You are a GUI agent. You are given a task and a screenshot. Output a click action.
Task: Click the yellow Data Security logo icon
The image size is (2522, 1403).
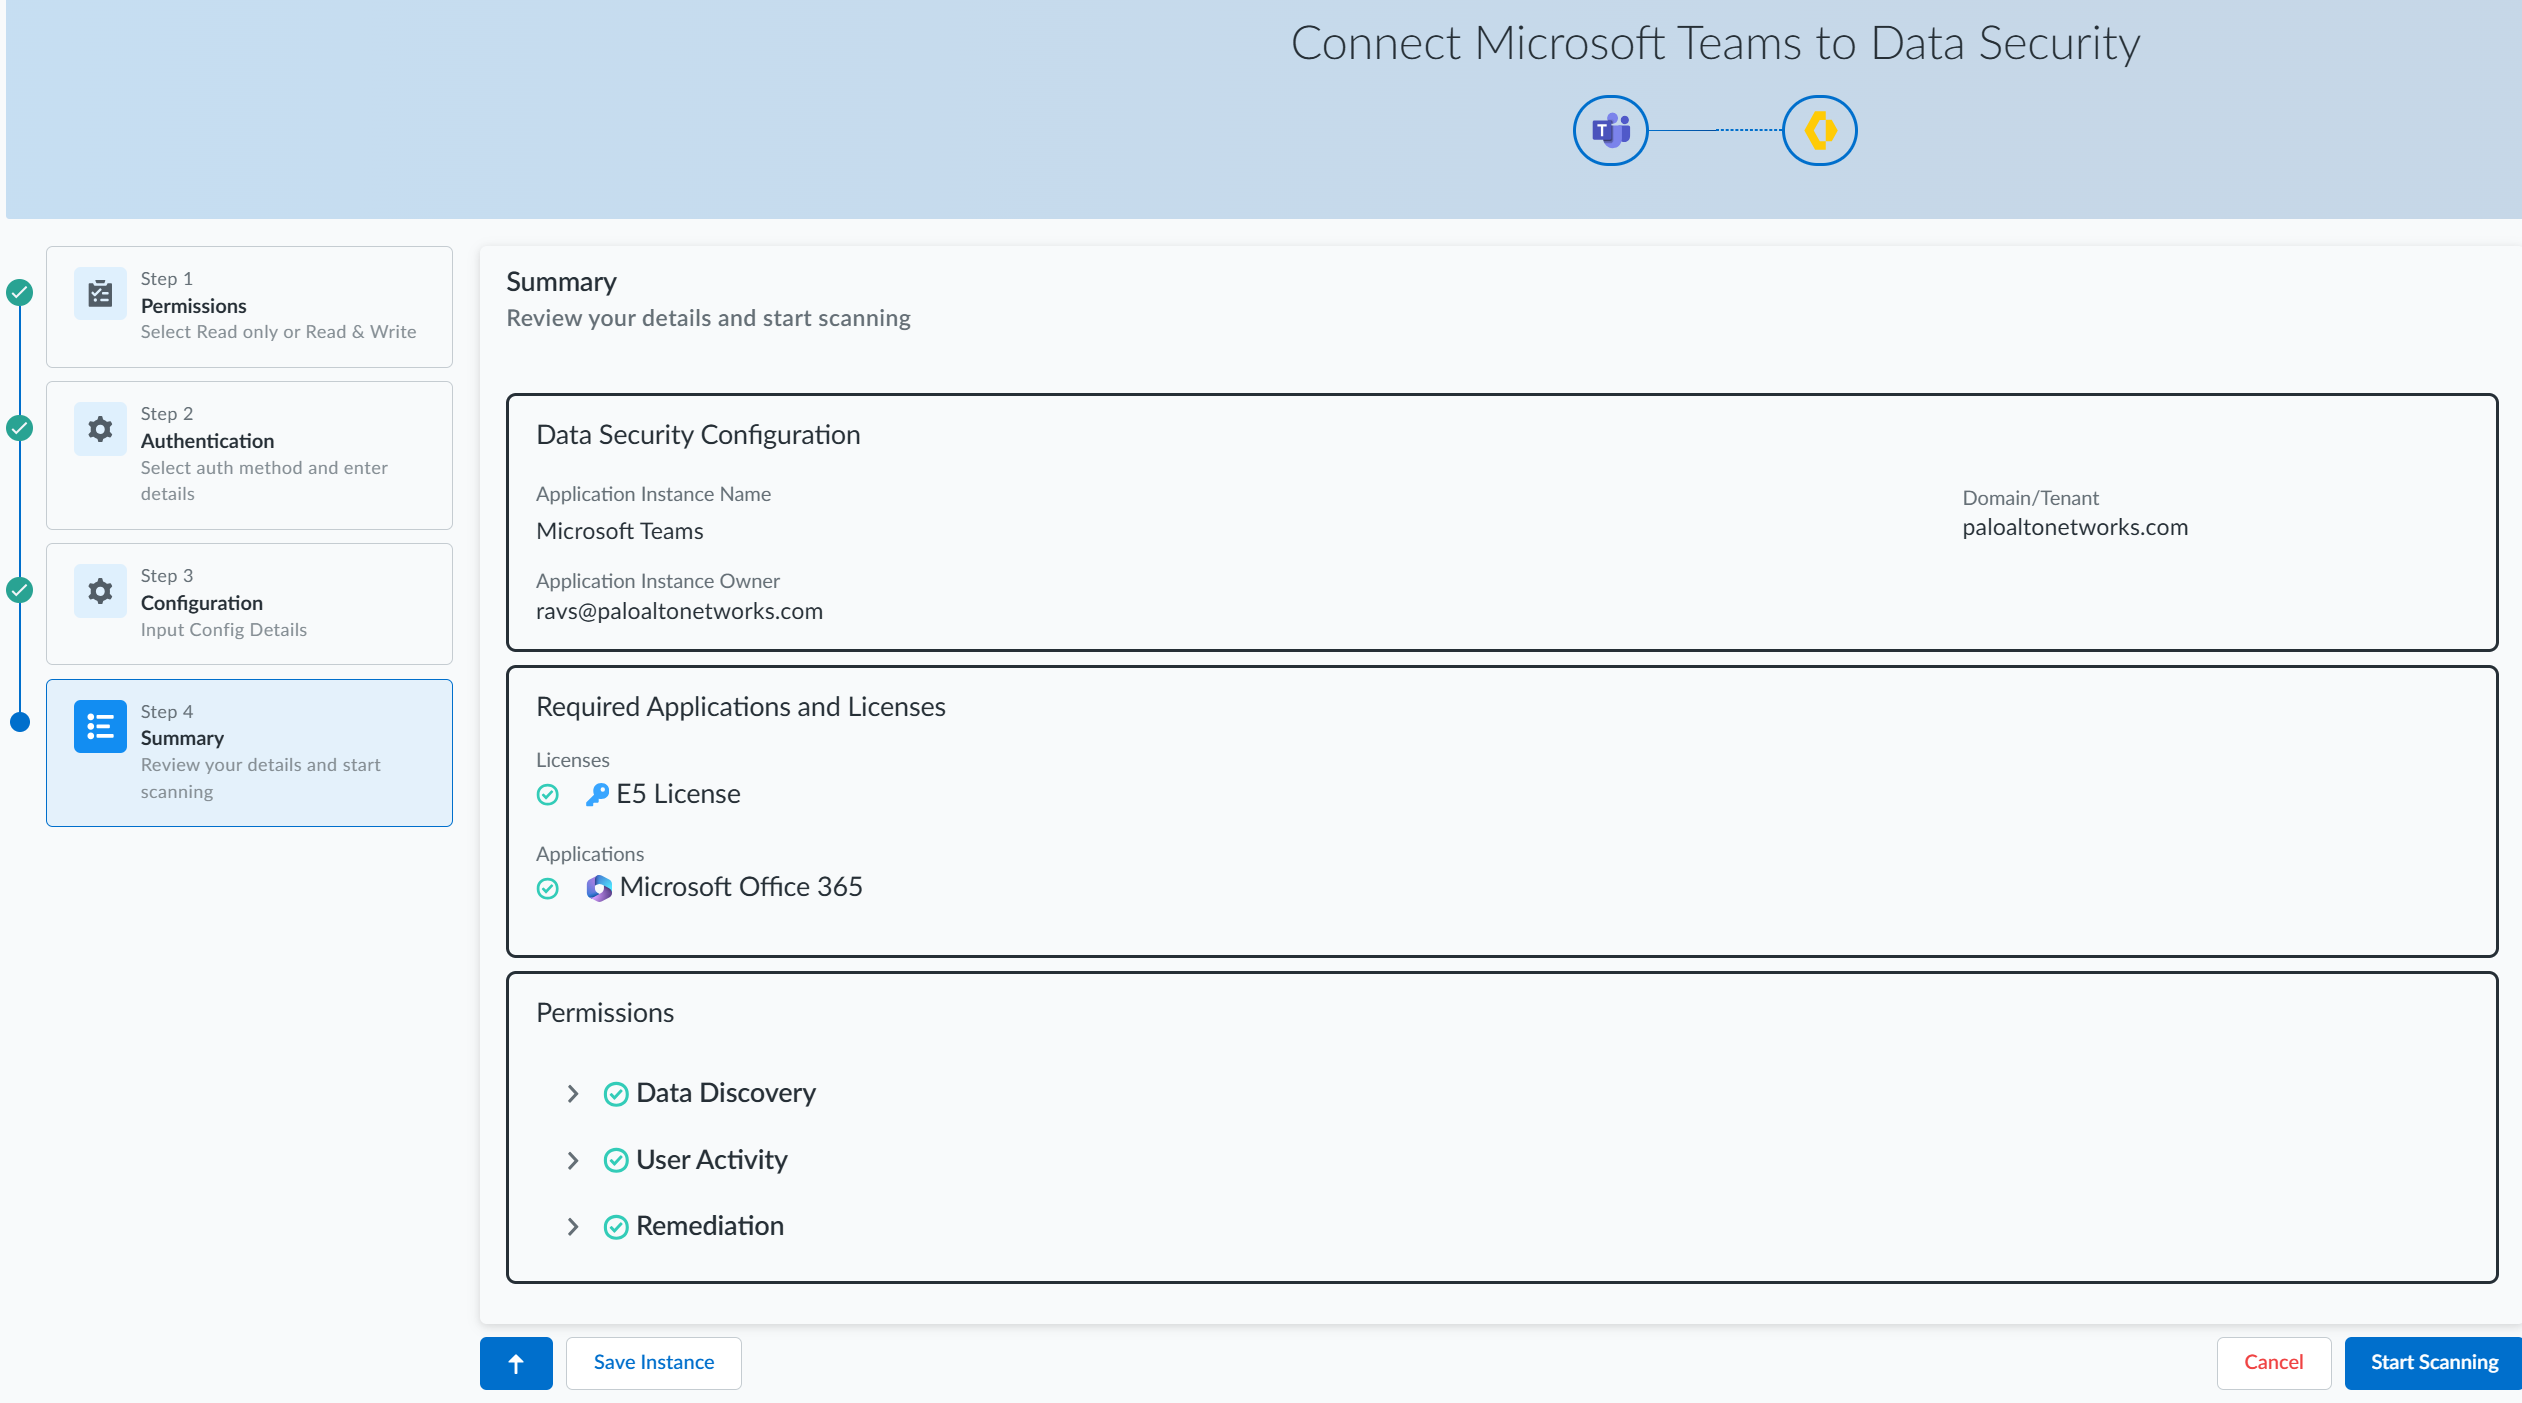(x=1819, y=130)
